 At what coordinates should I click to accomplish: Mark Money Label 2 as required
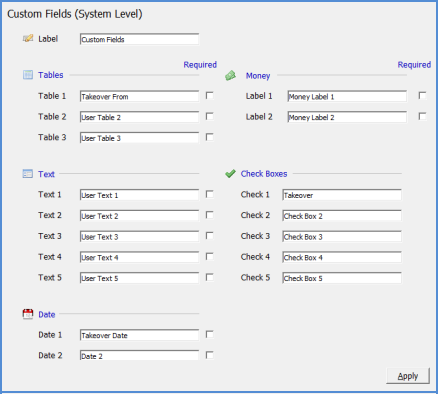point(422,116)
